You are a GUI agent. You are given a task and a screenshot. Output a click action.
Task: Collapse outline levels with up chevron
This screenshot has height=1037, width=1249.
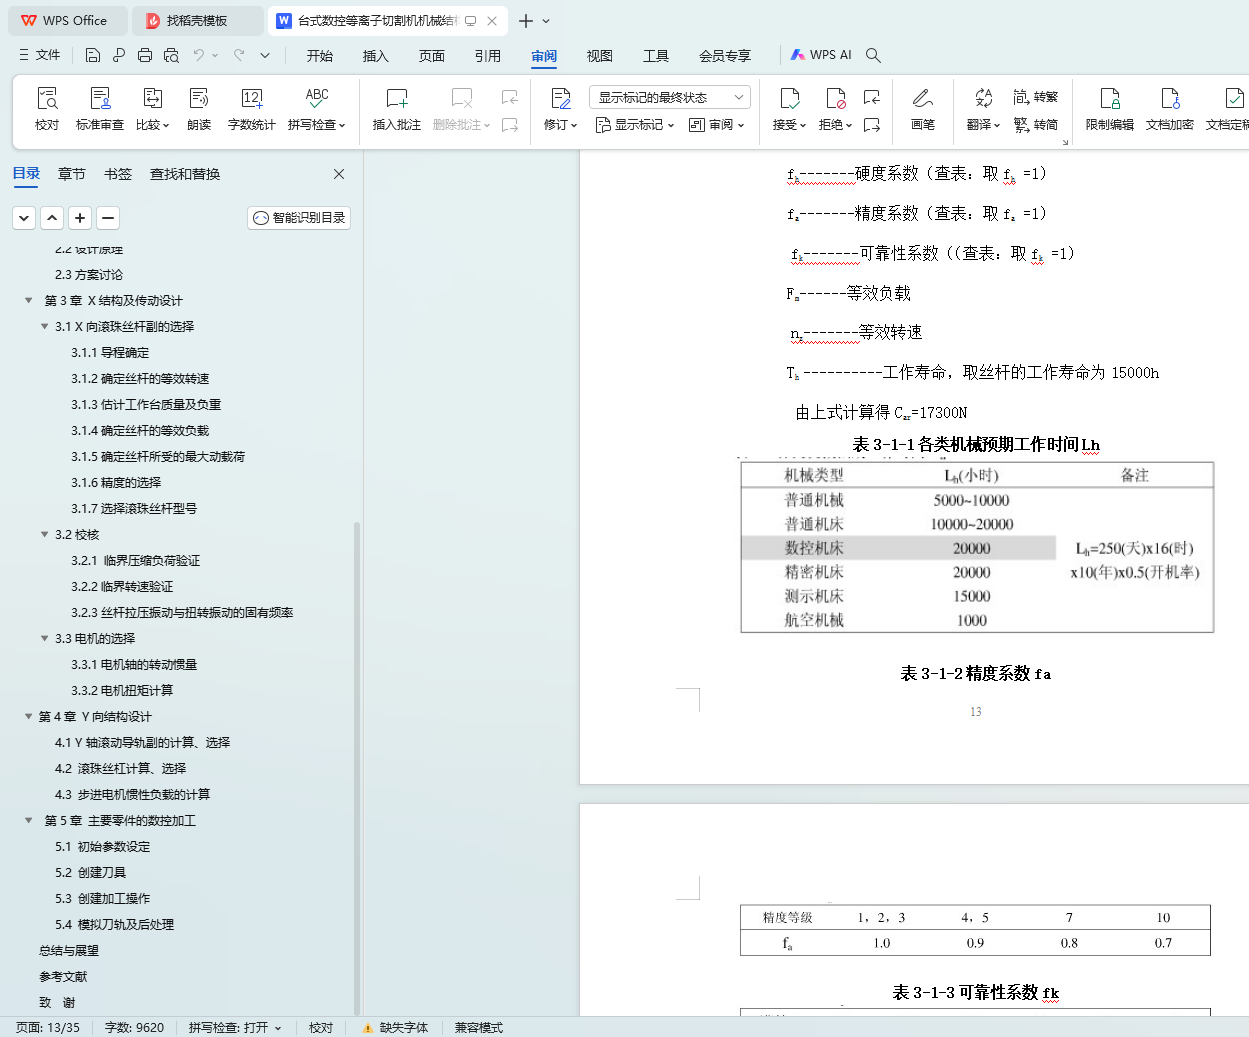tap(52, 217)
